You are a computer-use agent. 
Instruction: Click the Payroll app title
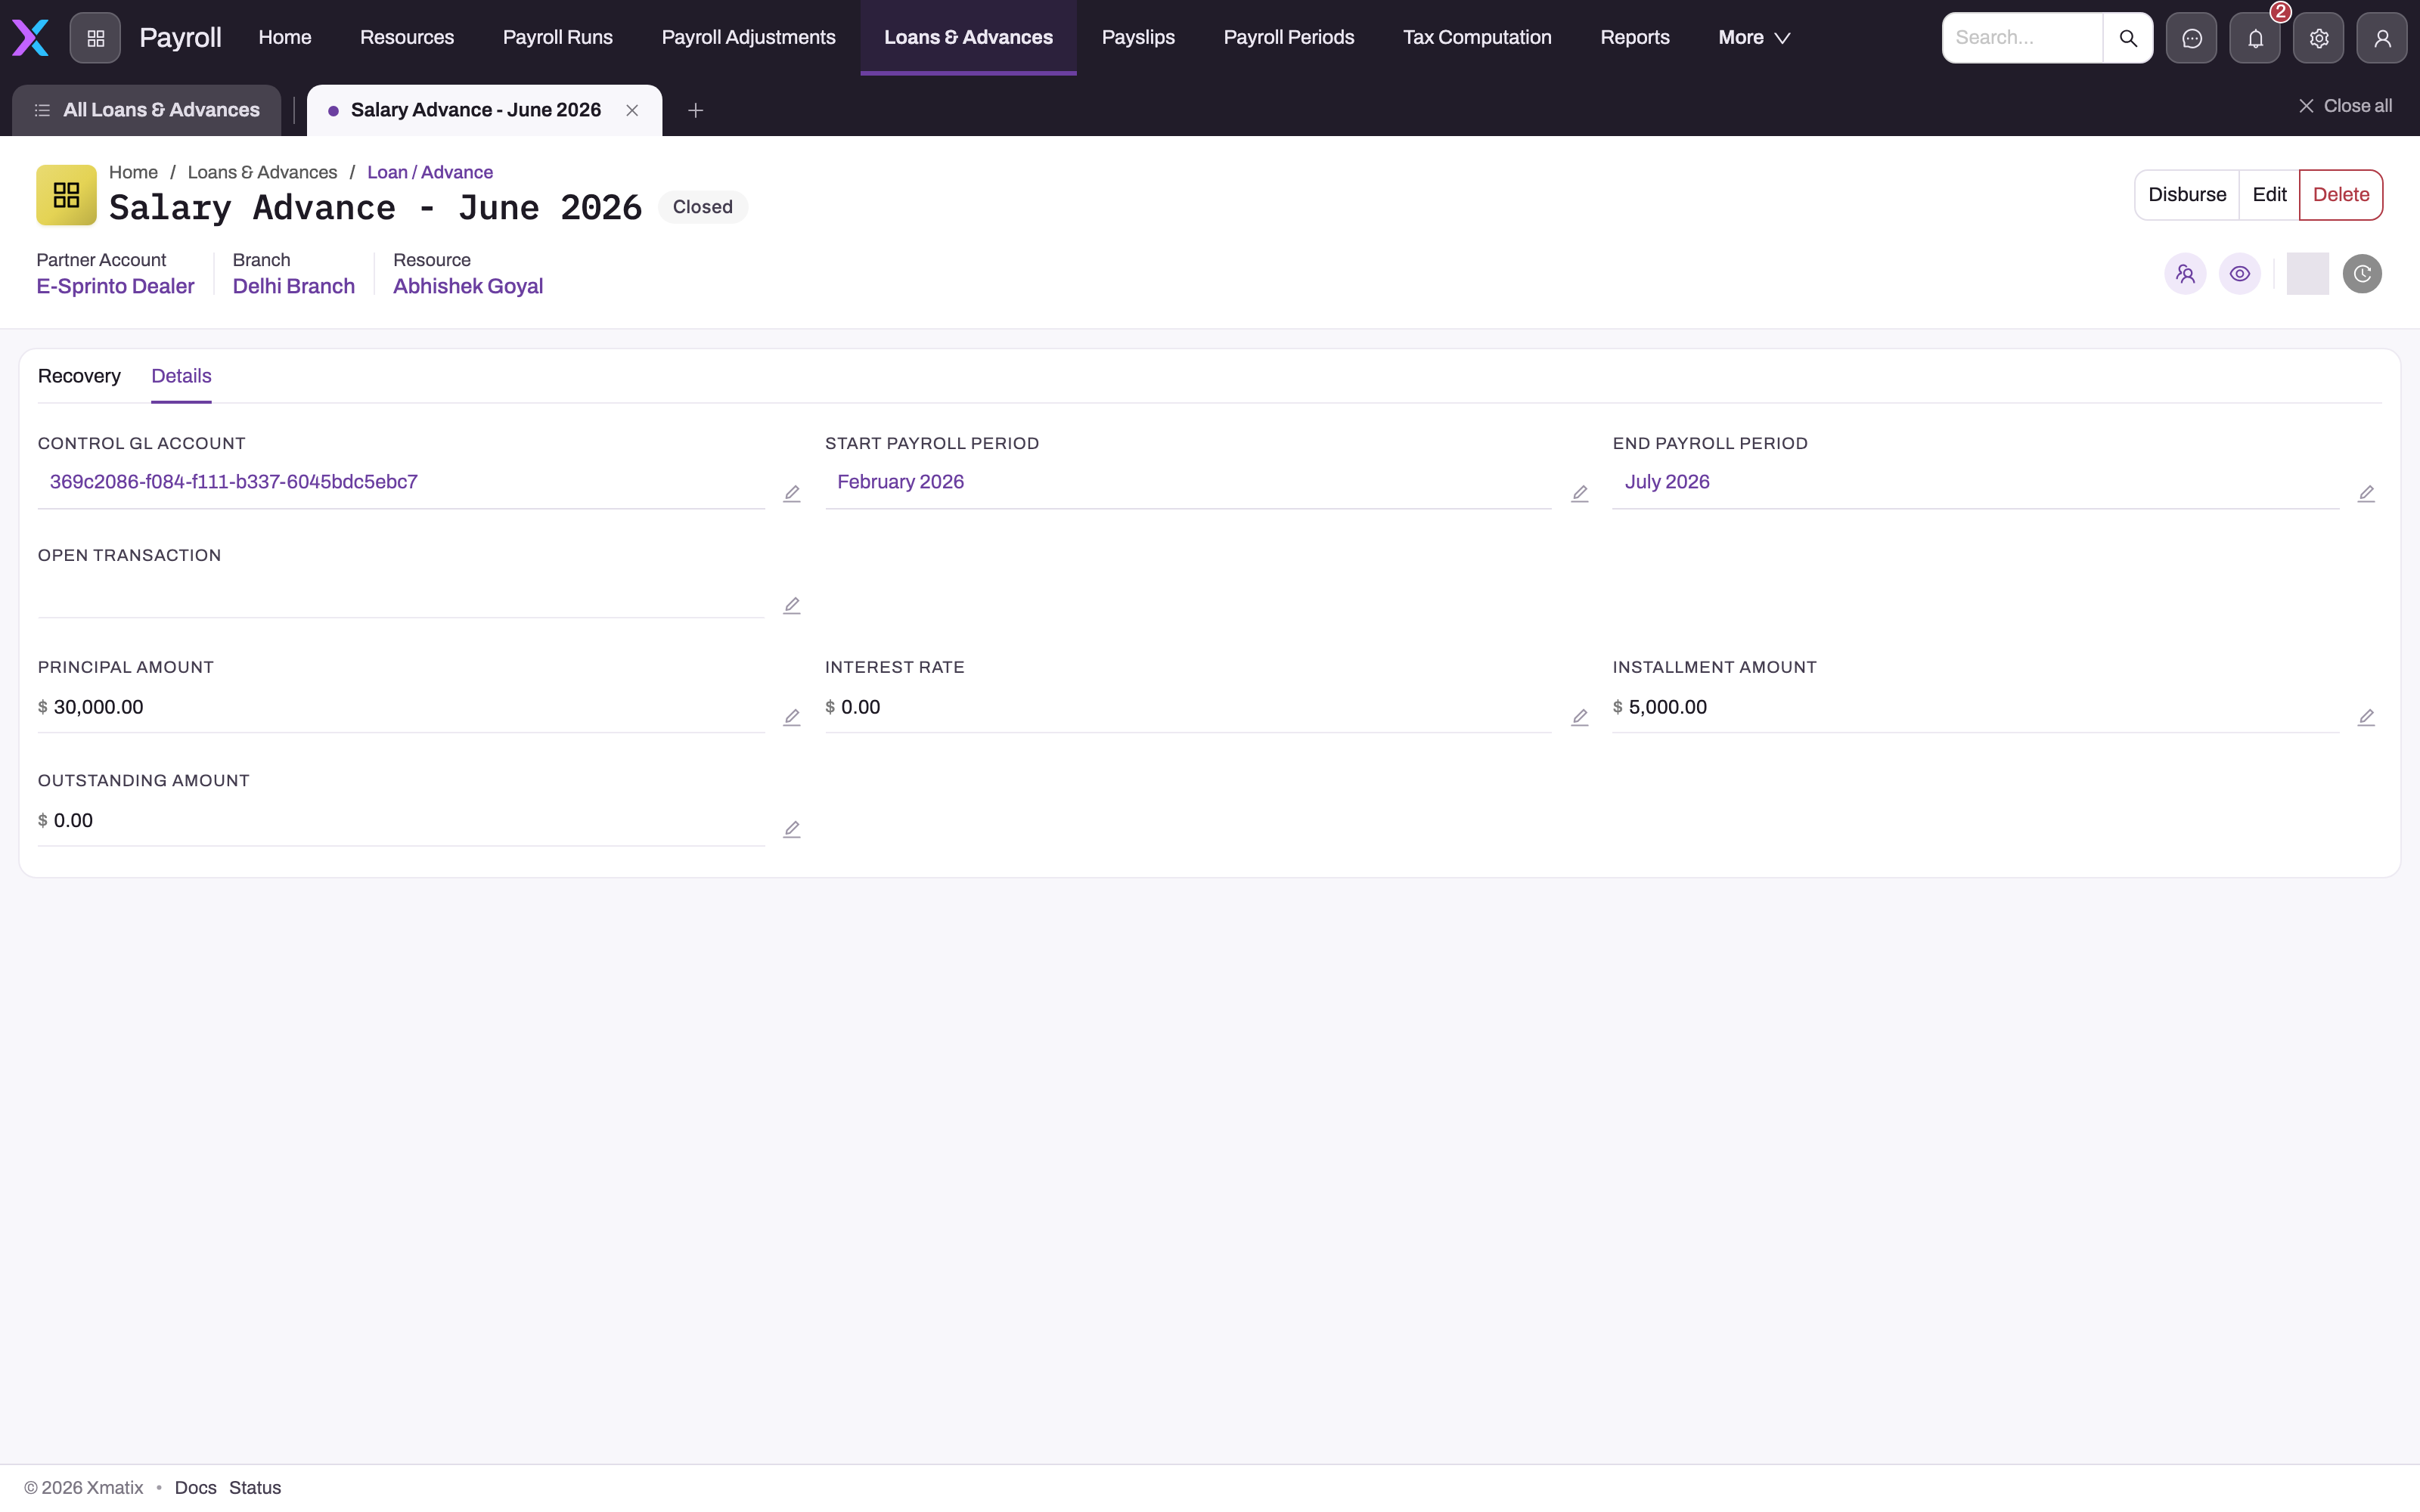click(180, 38)
